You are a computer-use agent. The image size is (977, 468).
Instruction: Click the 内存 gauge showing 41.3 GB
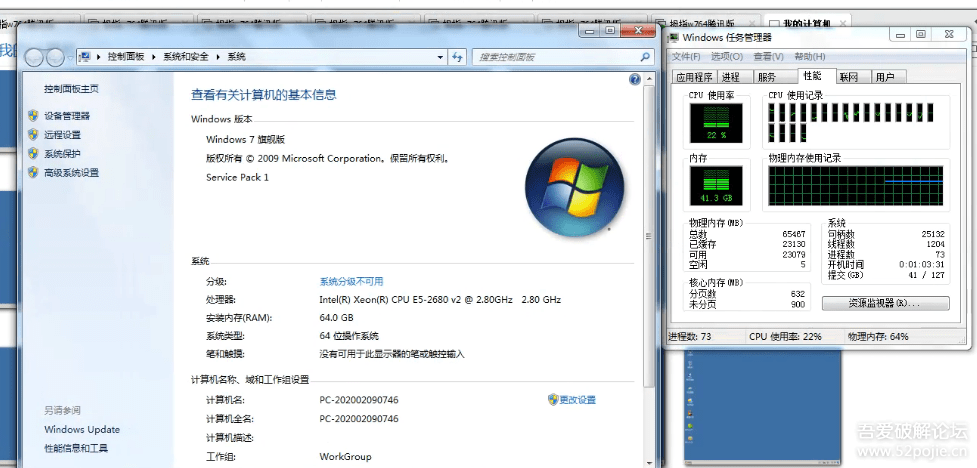[716, 186]
